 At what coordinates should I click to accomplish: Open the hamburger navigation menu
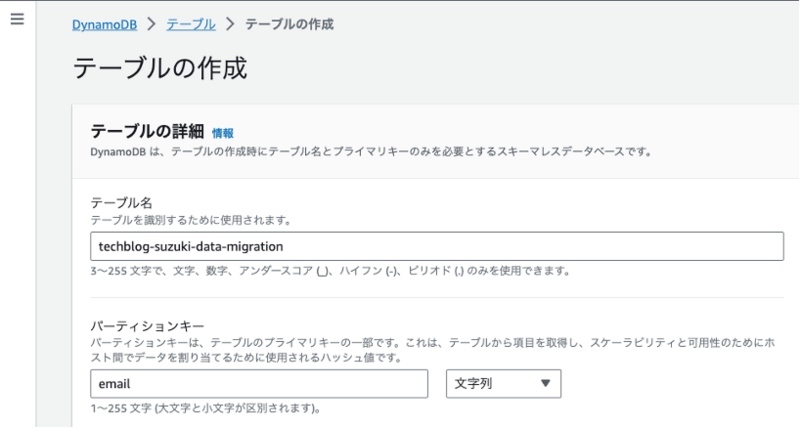click(x=17, y=19)
